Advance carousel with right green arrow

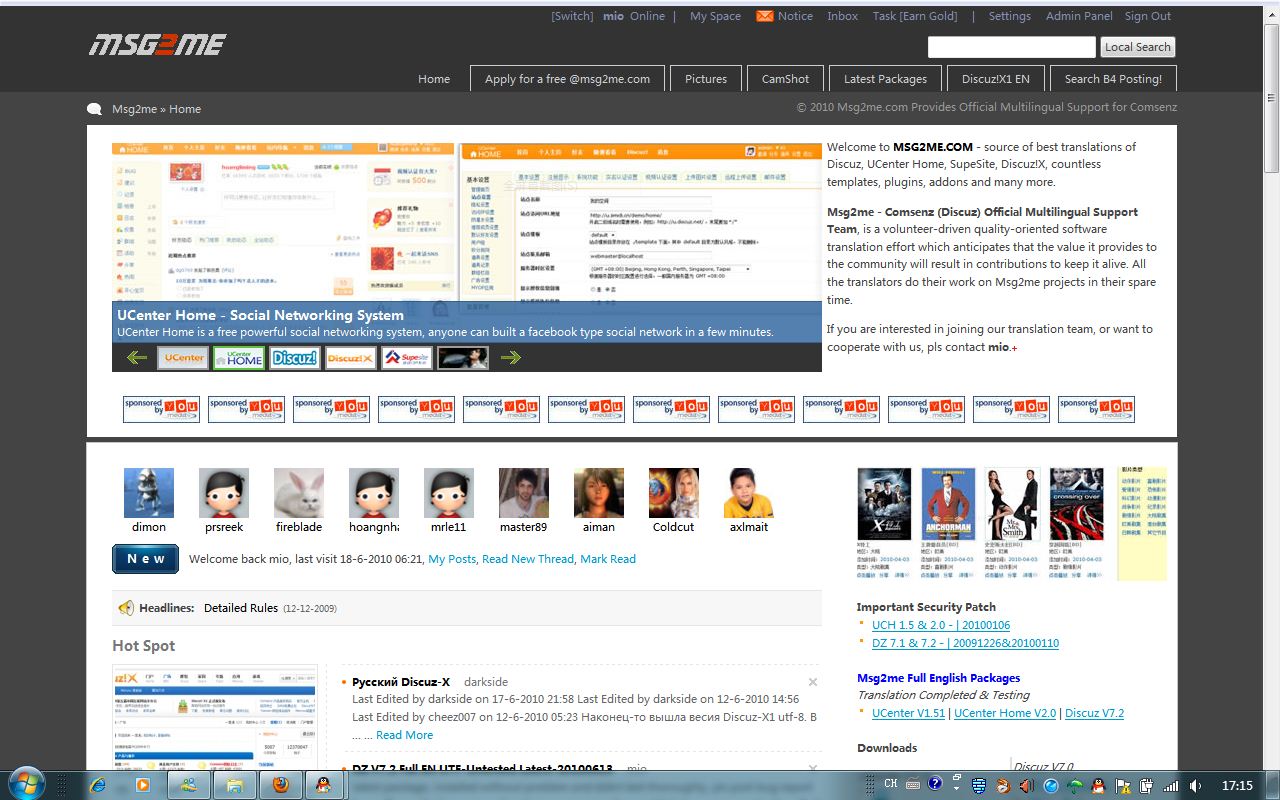[x=511, y=357]
